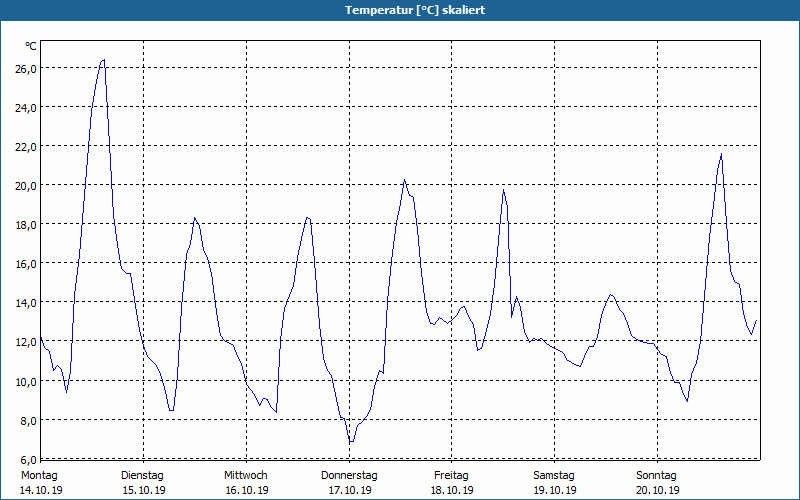Click the title 'Temperatur [°C] skaliert'

[415, 10]
